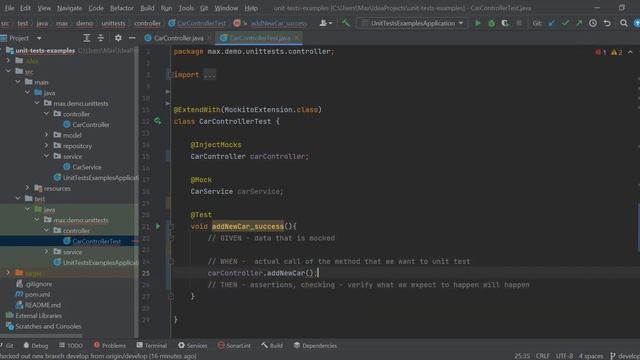Open the Build tool window
The image size is (640, 360).
coord(272,345)
